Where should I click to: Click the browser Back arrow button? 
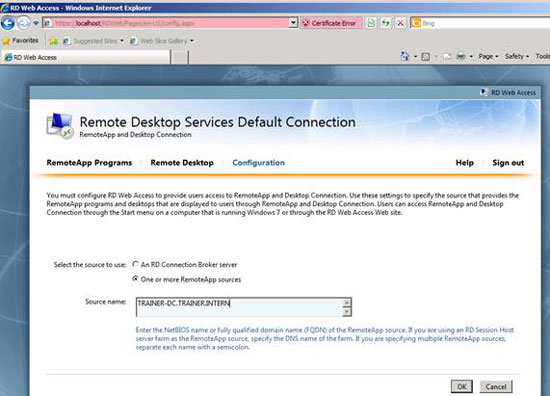pyautogui.click(x=8, y=23)
